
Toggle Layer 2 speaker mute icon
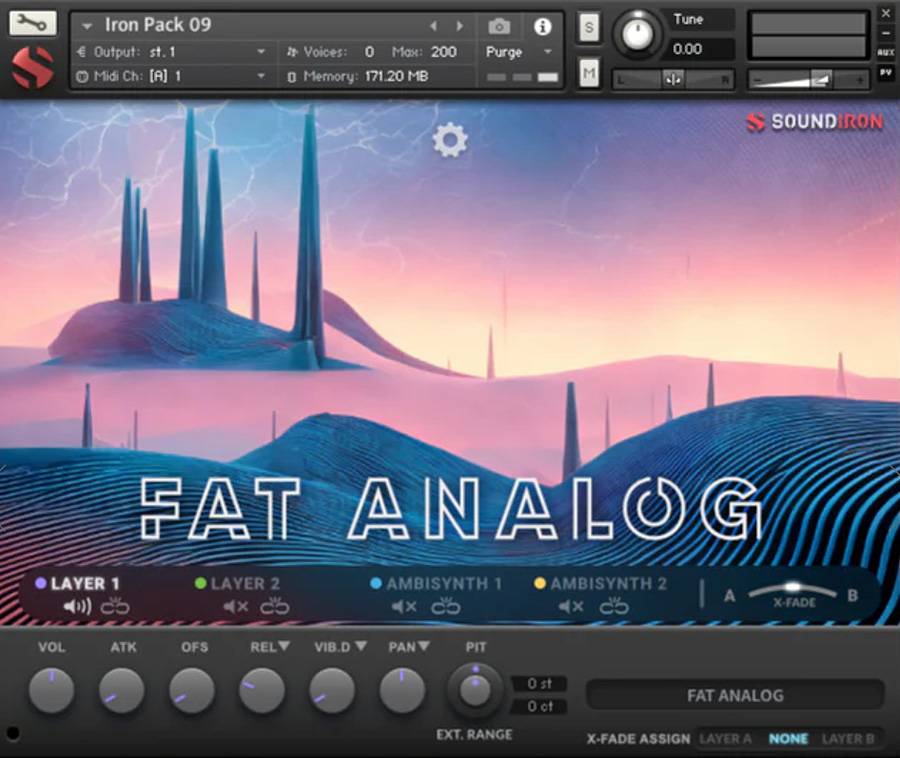pyautogui.click(x=236, y=606)
